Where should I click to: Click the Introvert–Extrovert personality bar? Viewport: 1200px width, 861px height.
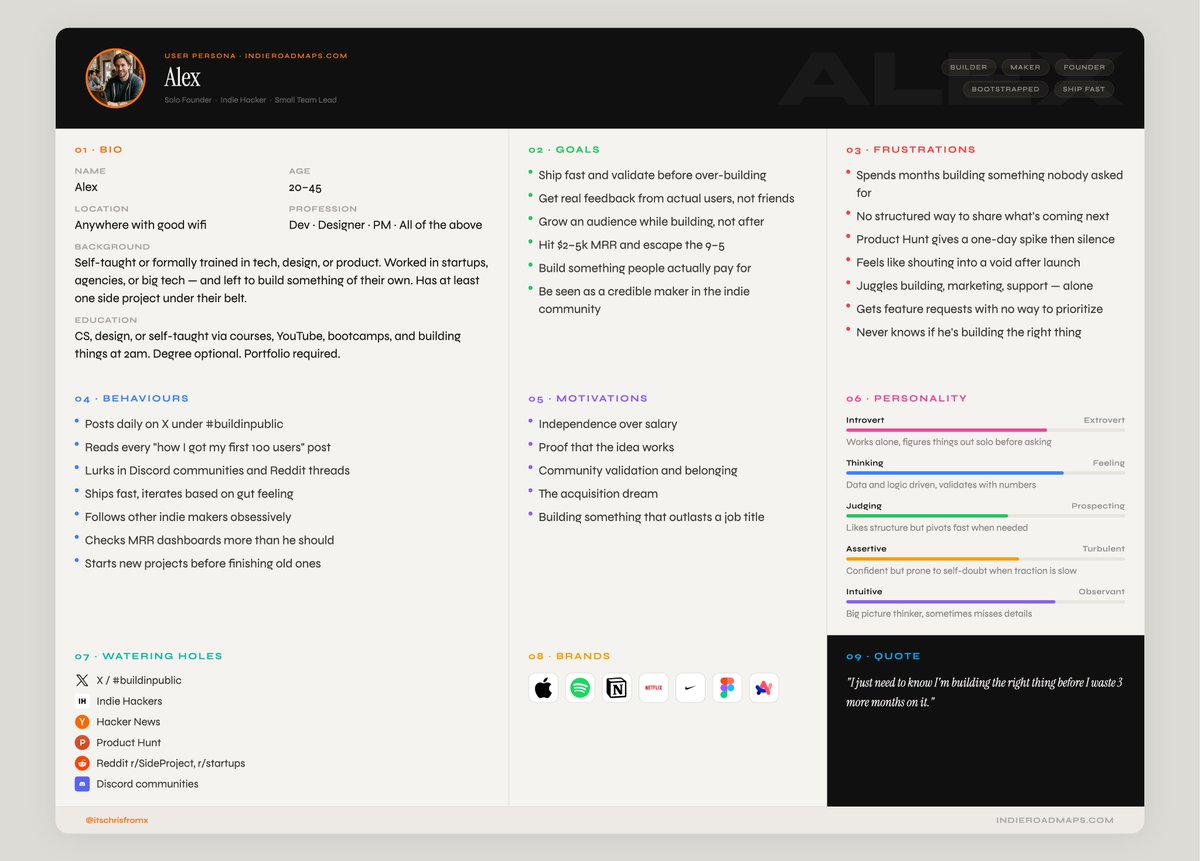coord(985,430)
